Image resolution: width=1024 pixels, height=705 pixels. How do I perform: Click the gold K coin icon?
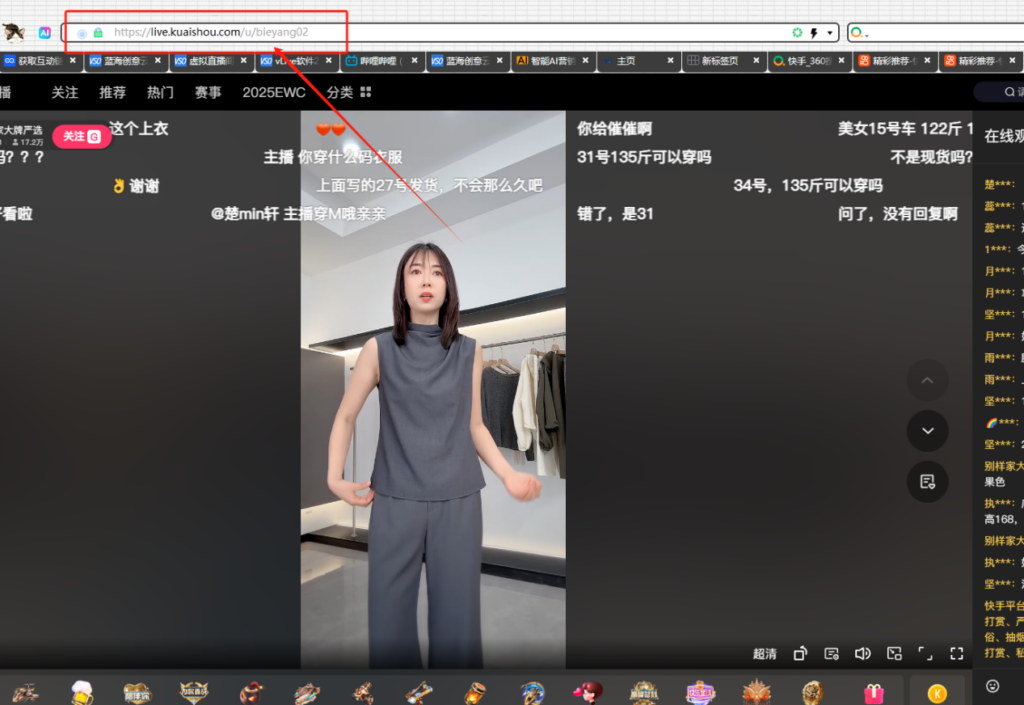click(937, 692)
